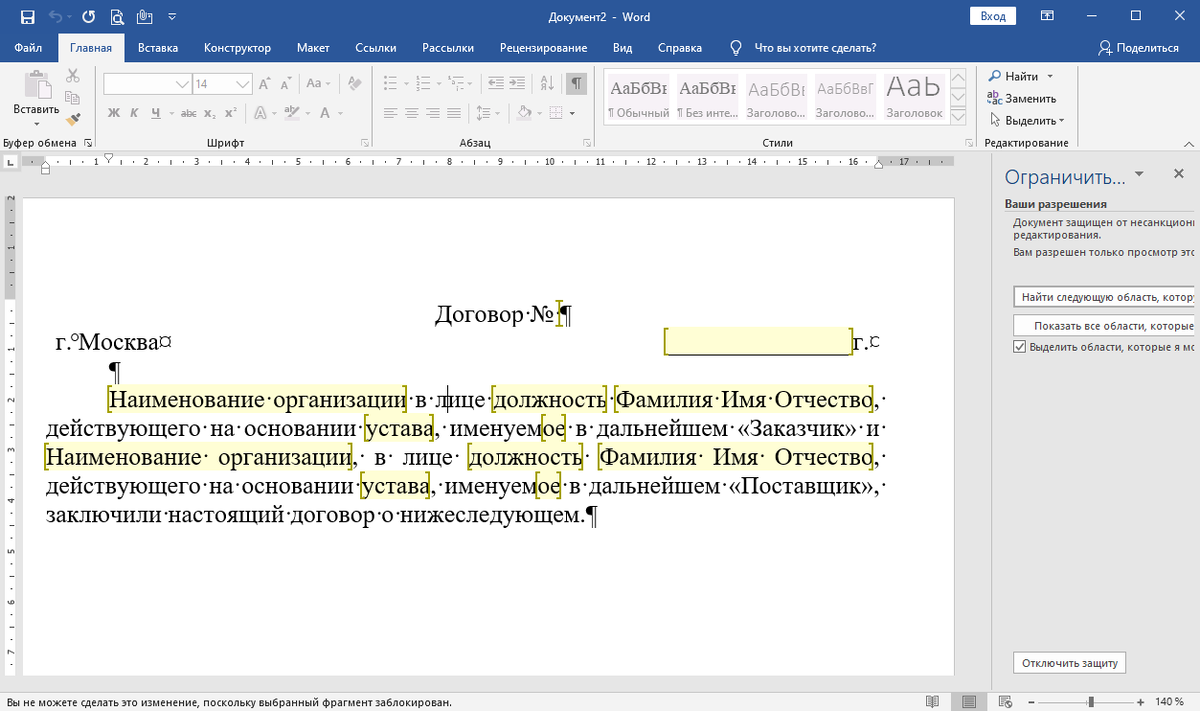The height and width of the screenshot is (711, 1200).
Task: Decrease font size with the small A icon
Action: (x=286, y=84)
